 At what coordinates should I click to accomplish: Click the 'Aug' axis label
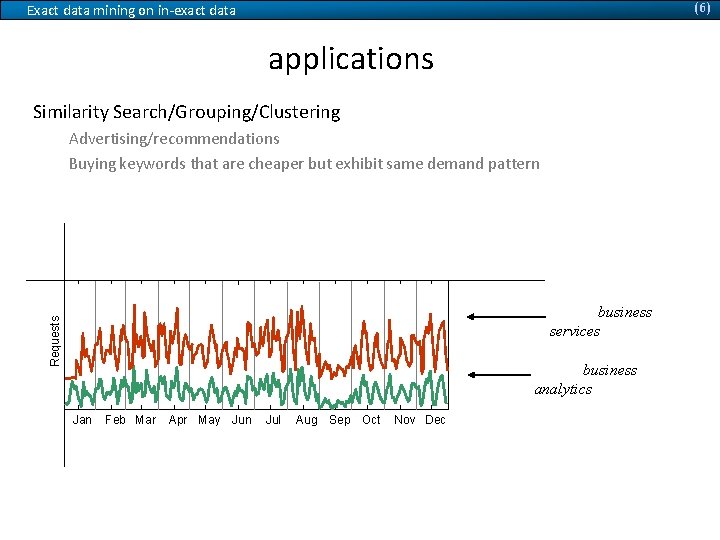(306, 420)
